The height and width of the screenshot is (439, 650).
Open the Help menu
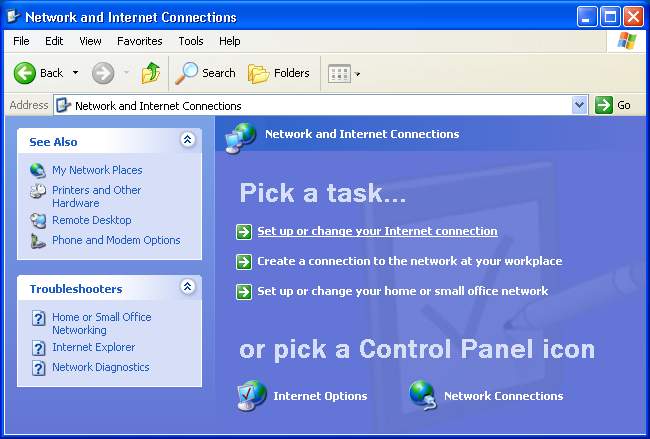[230, 41]
